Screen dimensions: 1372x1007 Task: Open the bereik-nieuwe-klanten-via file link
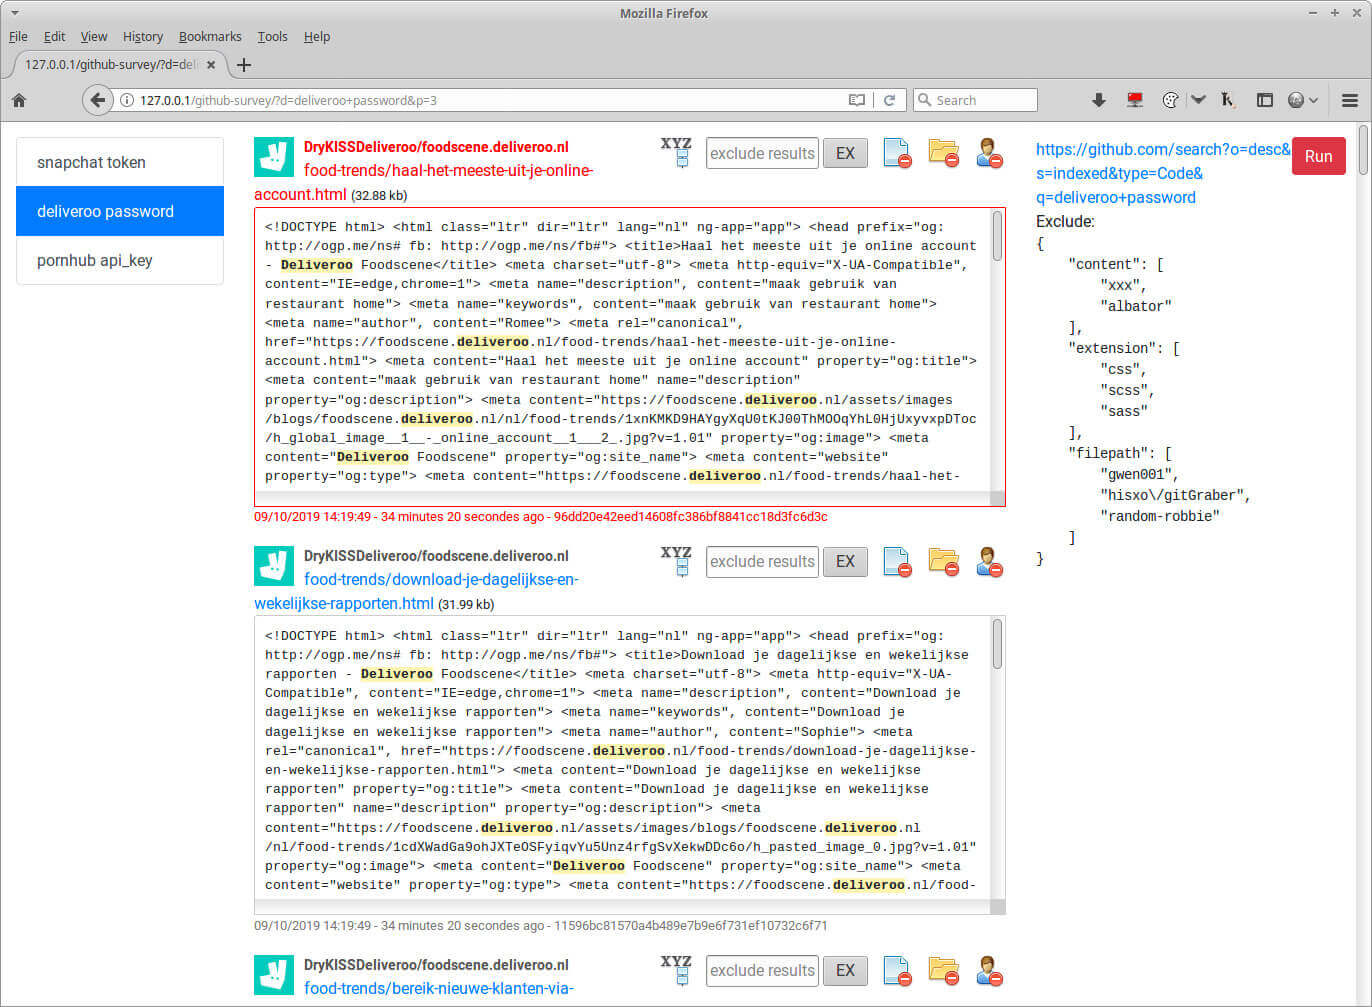click(439, 988)
